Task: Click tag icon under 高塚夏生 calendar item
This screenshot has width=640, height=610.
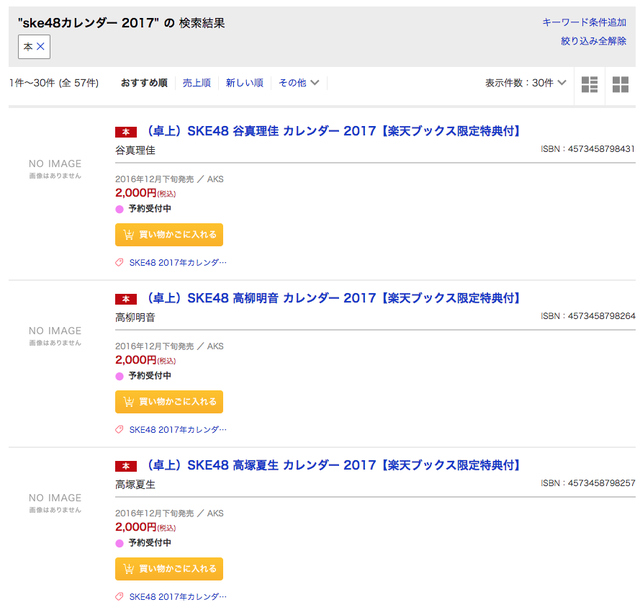Action: point(119,597)
